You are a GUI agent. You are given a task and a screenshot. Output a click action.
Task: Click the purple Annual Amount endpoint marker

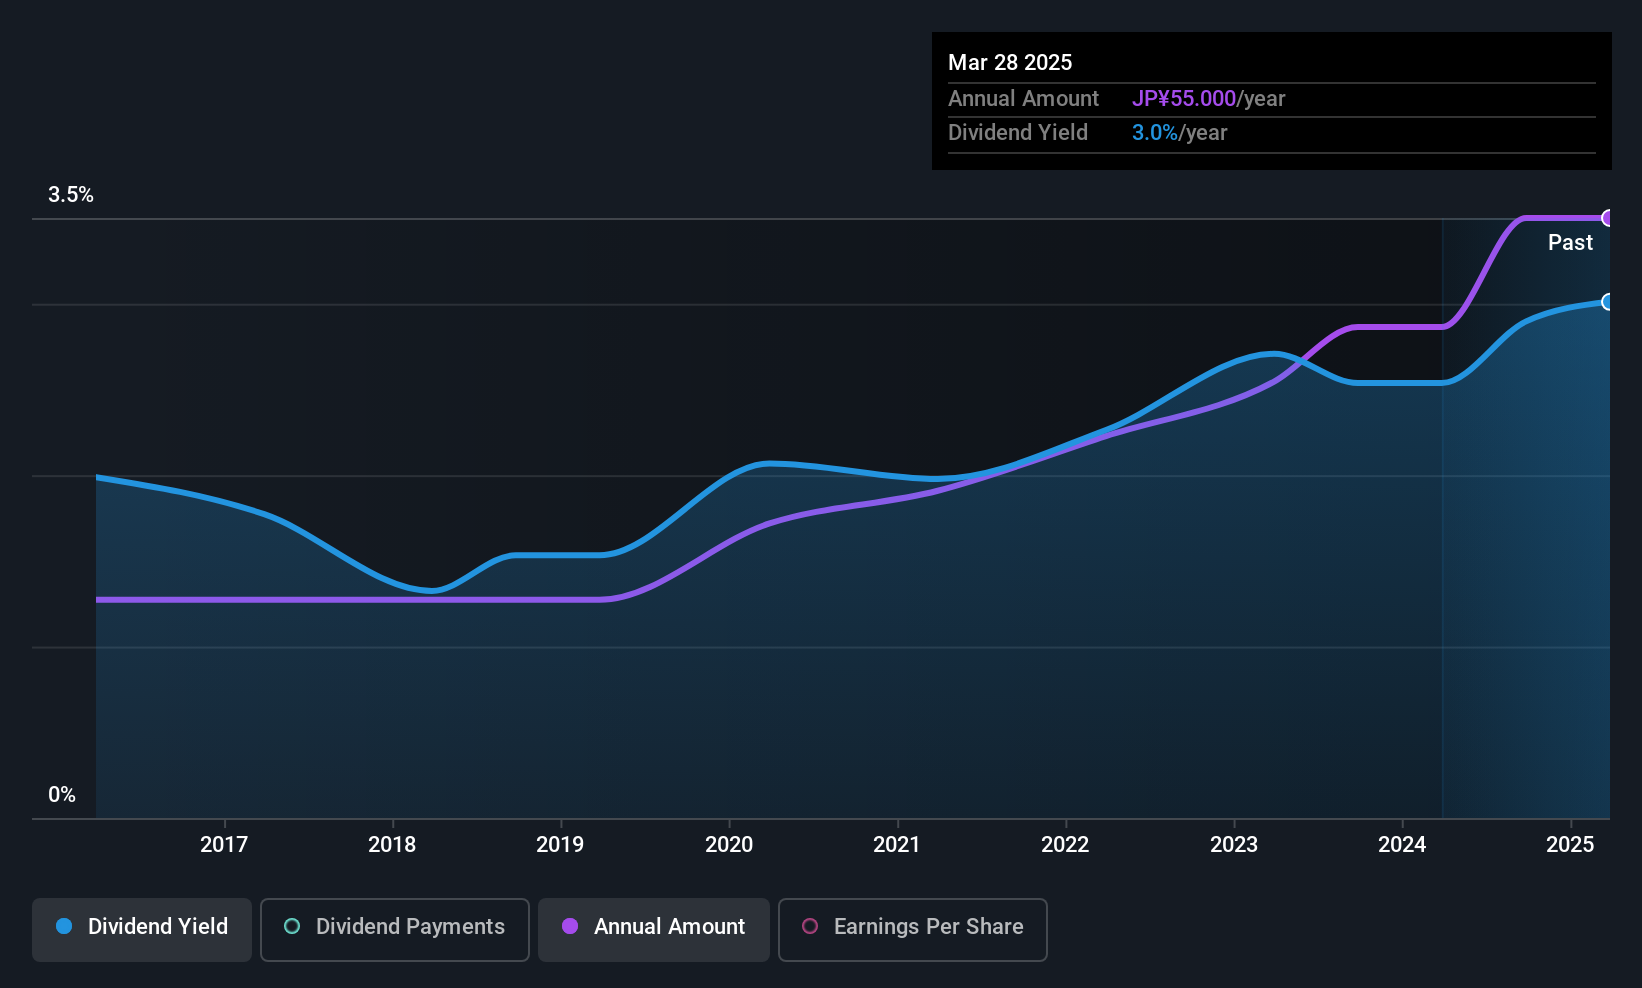pos(1607,218)
